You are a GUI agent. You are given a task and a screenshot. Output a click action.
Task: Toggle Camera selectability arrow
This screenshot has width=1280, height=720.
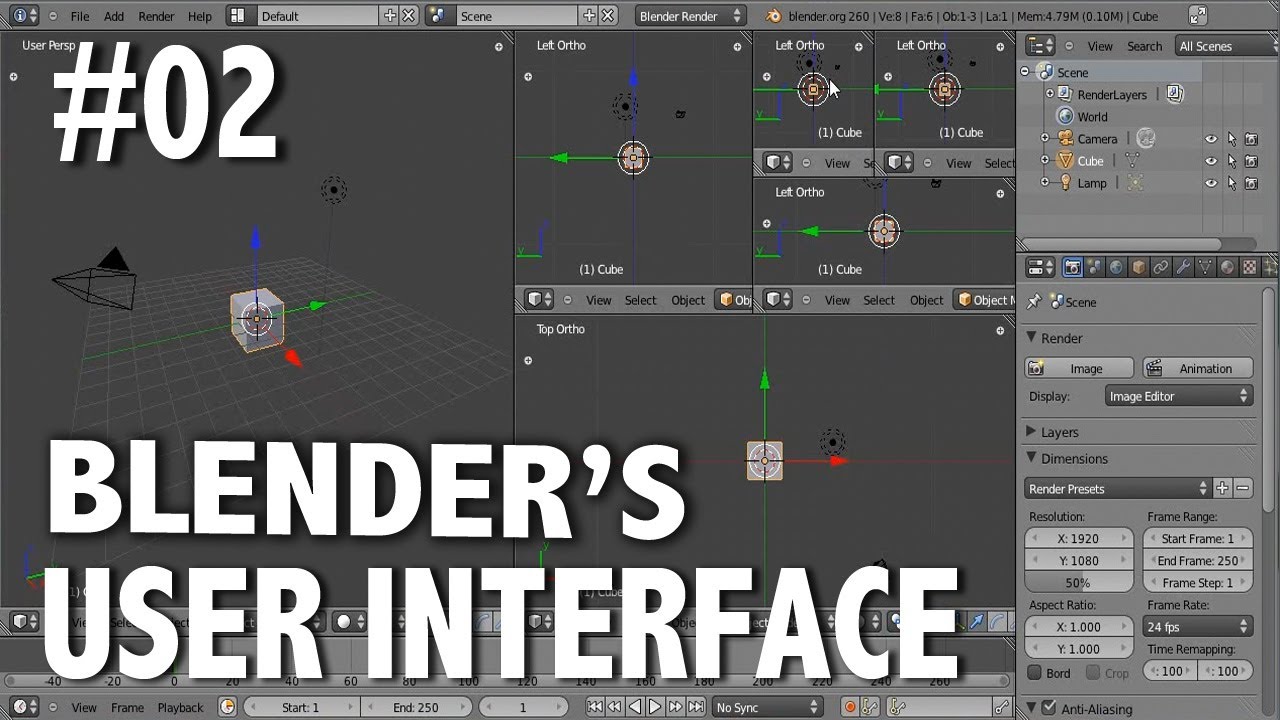(1232, 139)
